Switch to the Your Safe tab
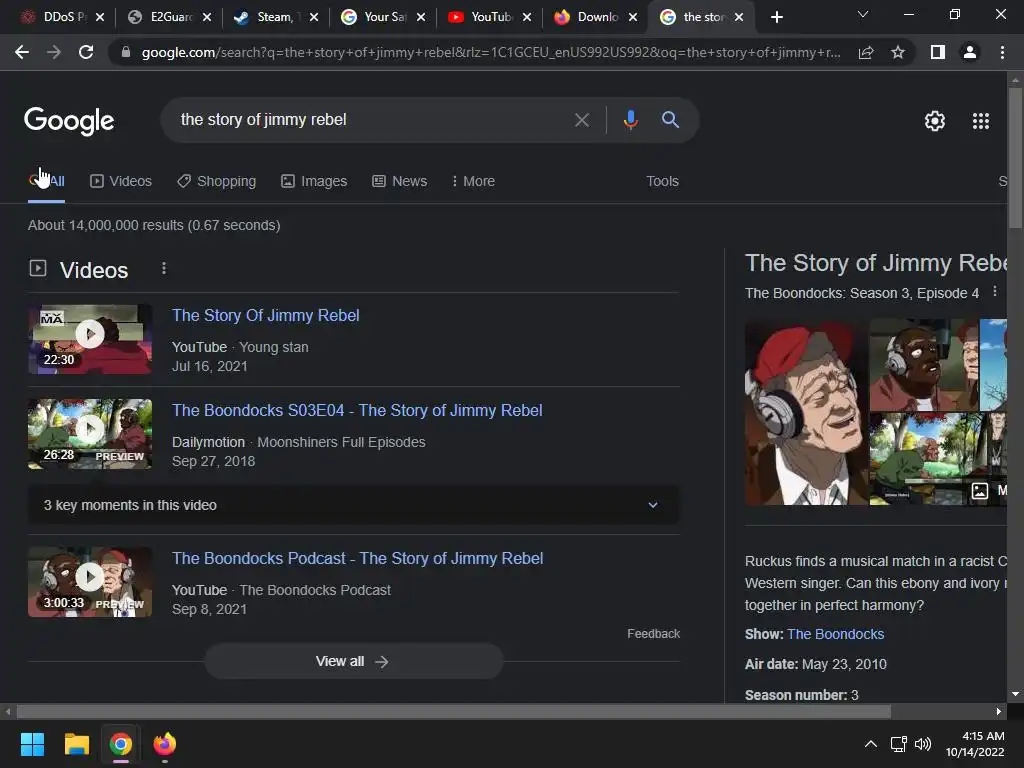 click(377, 17)
